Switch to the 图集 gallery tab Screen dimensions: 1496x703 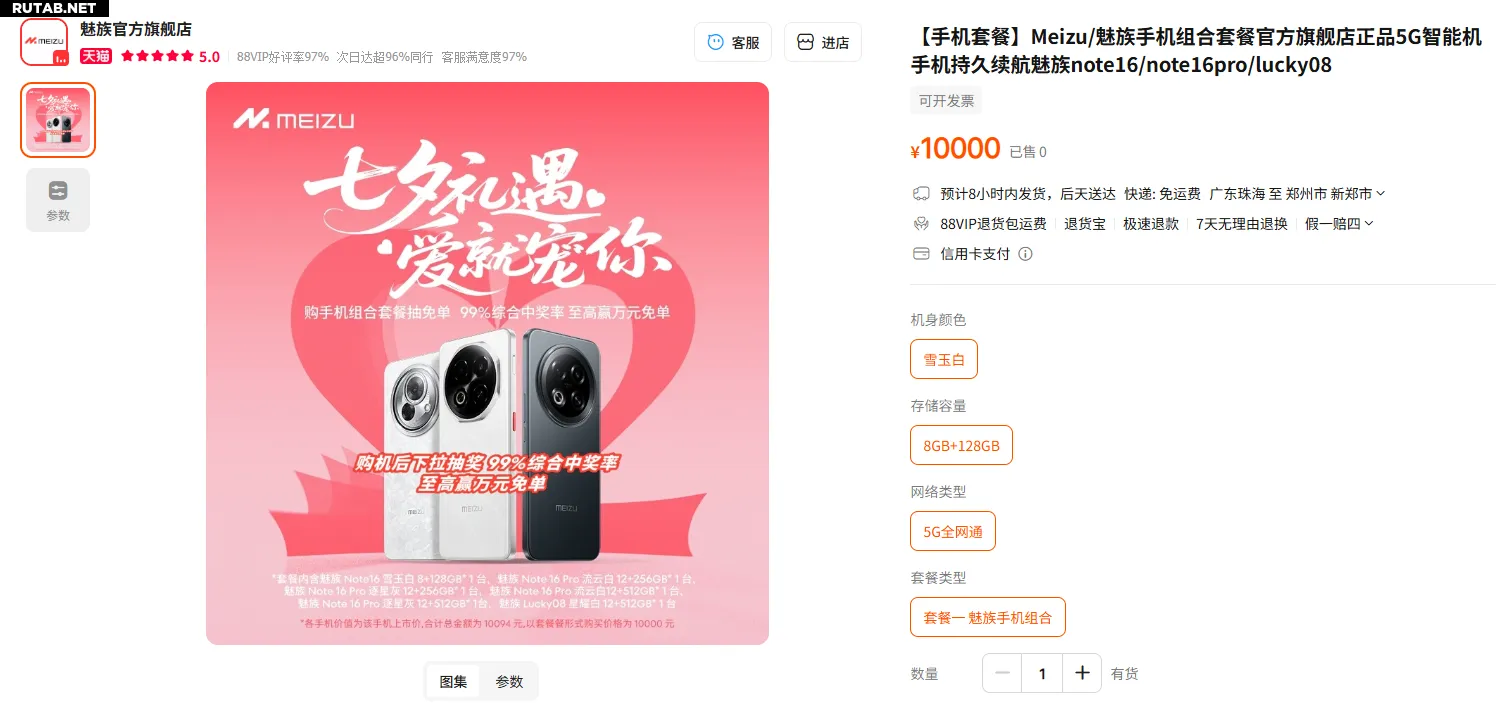453,681
